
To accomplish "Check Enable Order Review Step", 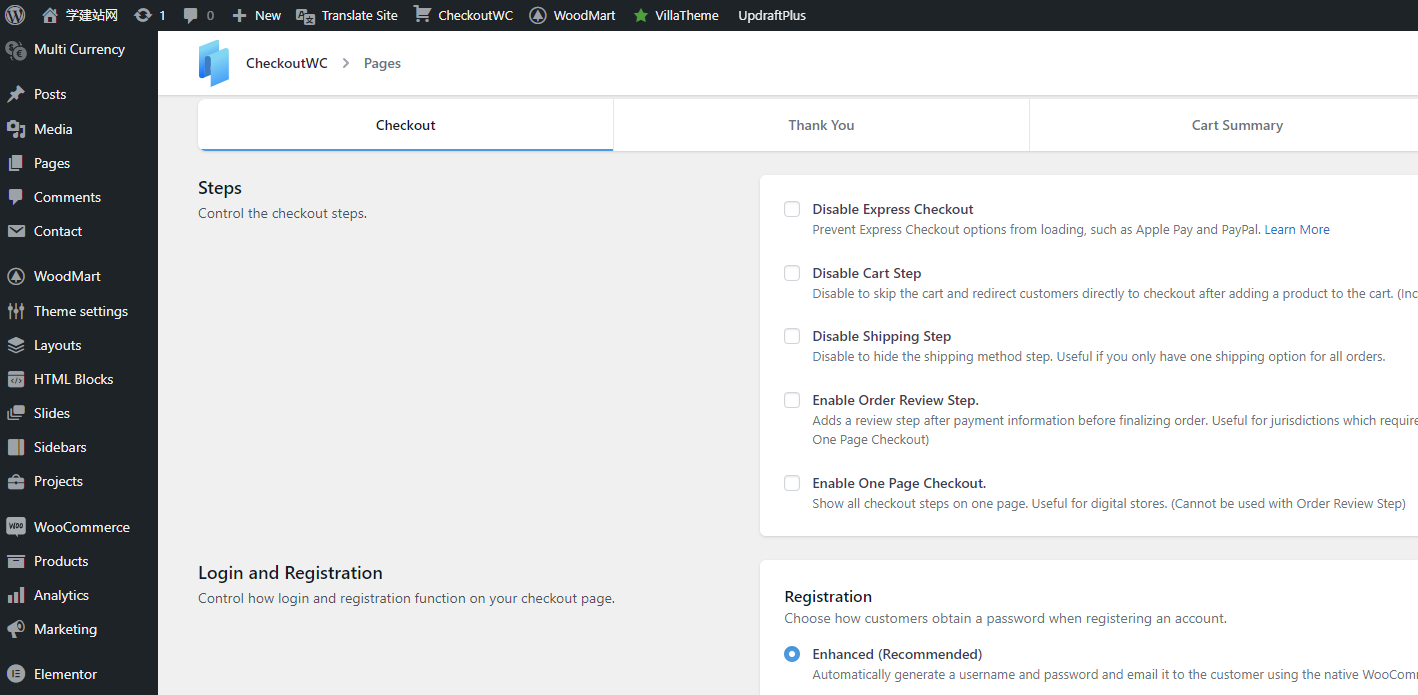I will [x=792, y=400].
